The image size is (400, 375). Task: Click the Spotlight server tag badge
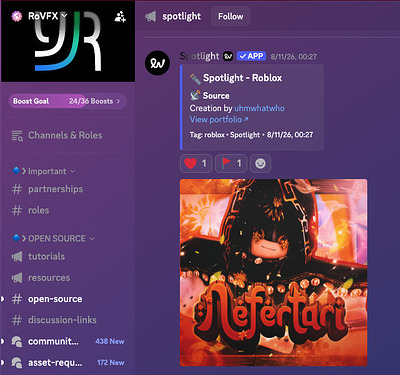coord(228,56)
